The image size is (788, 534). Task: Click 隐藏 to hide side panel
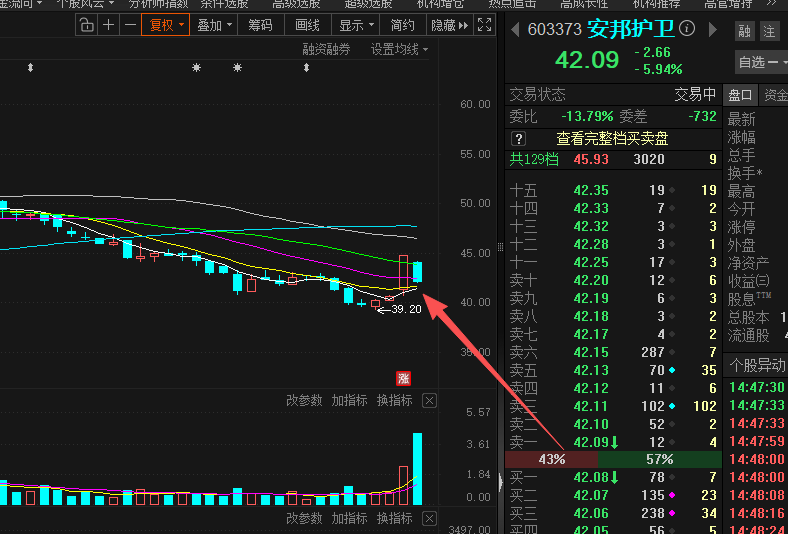tap(449, 25)
